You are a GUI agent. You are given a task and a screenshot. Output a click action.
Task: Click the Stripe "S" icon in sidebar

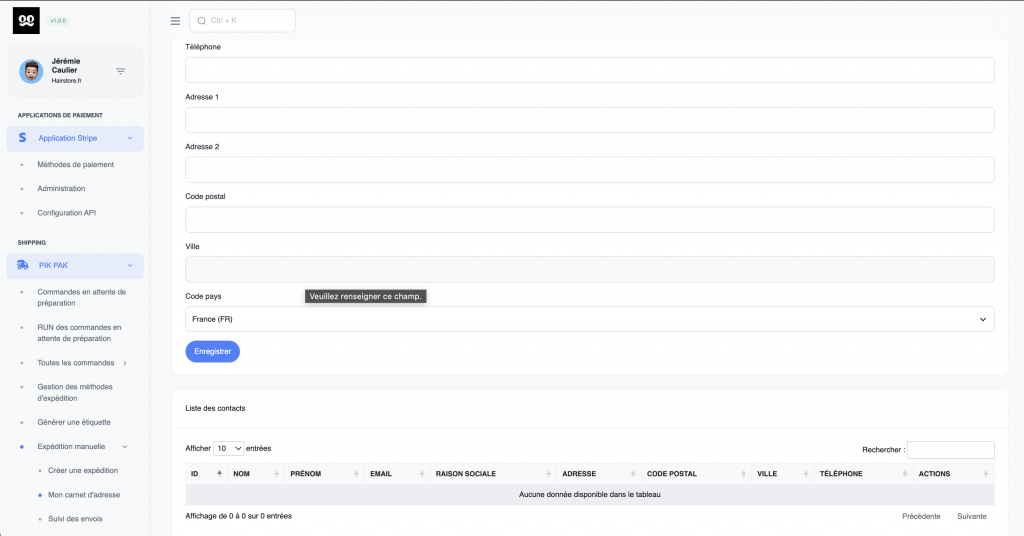tap(23, 138)
